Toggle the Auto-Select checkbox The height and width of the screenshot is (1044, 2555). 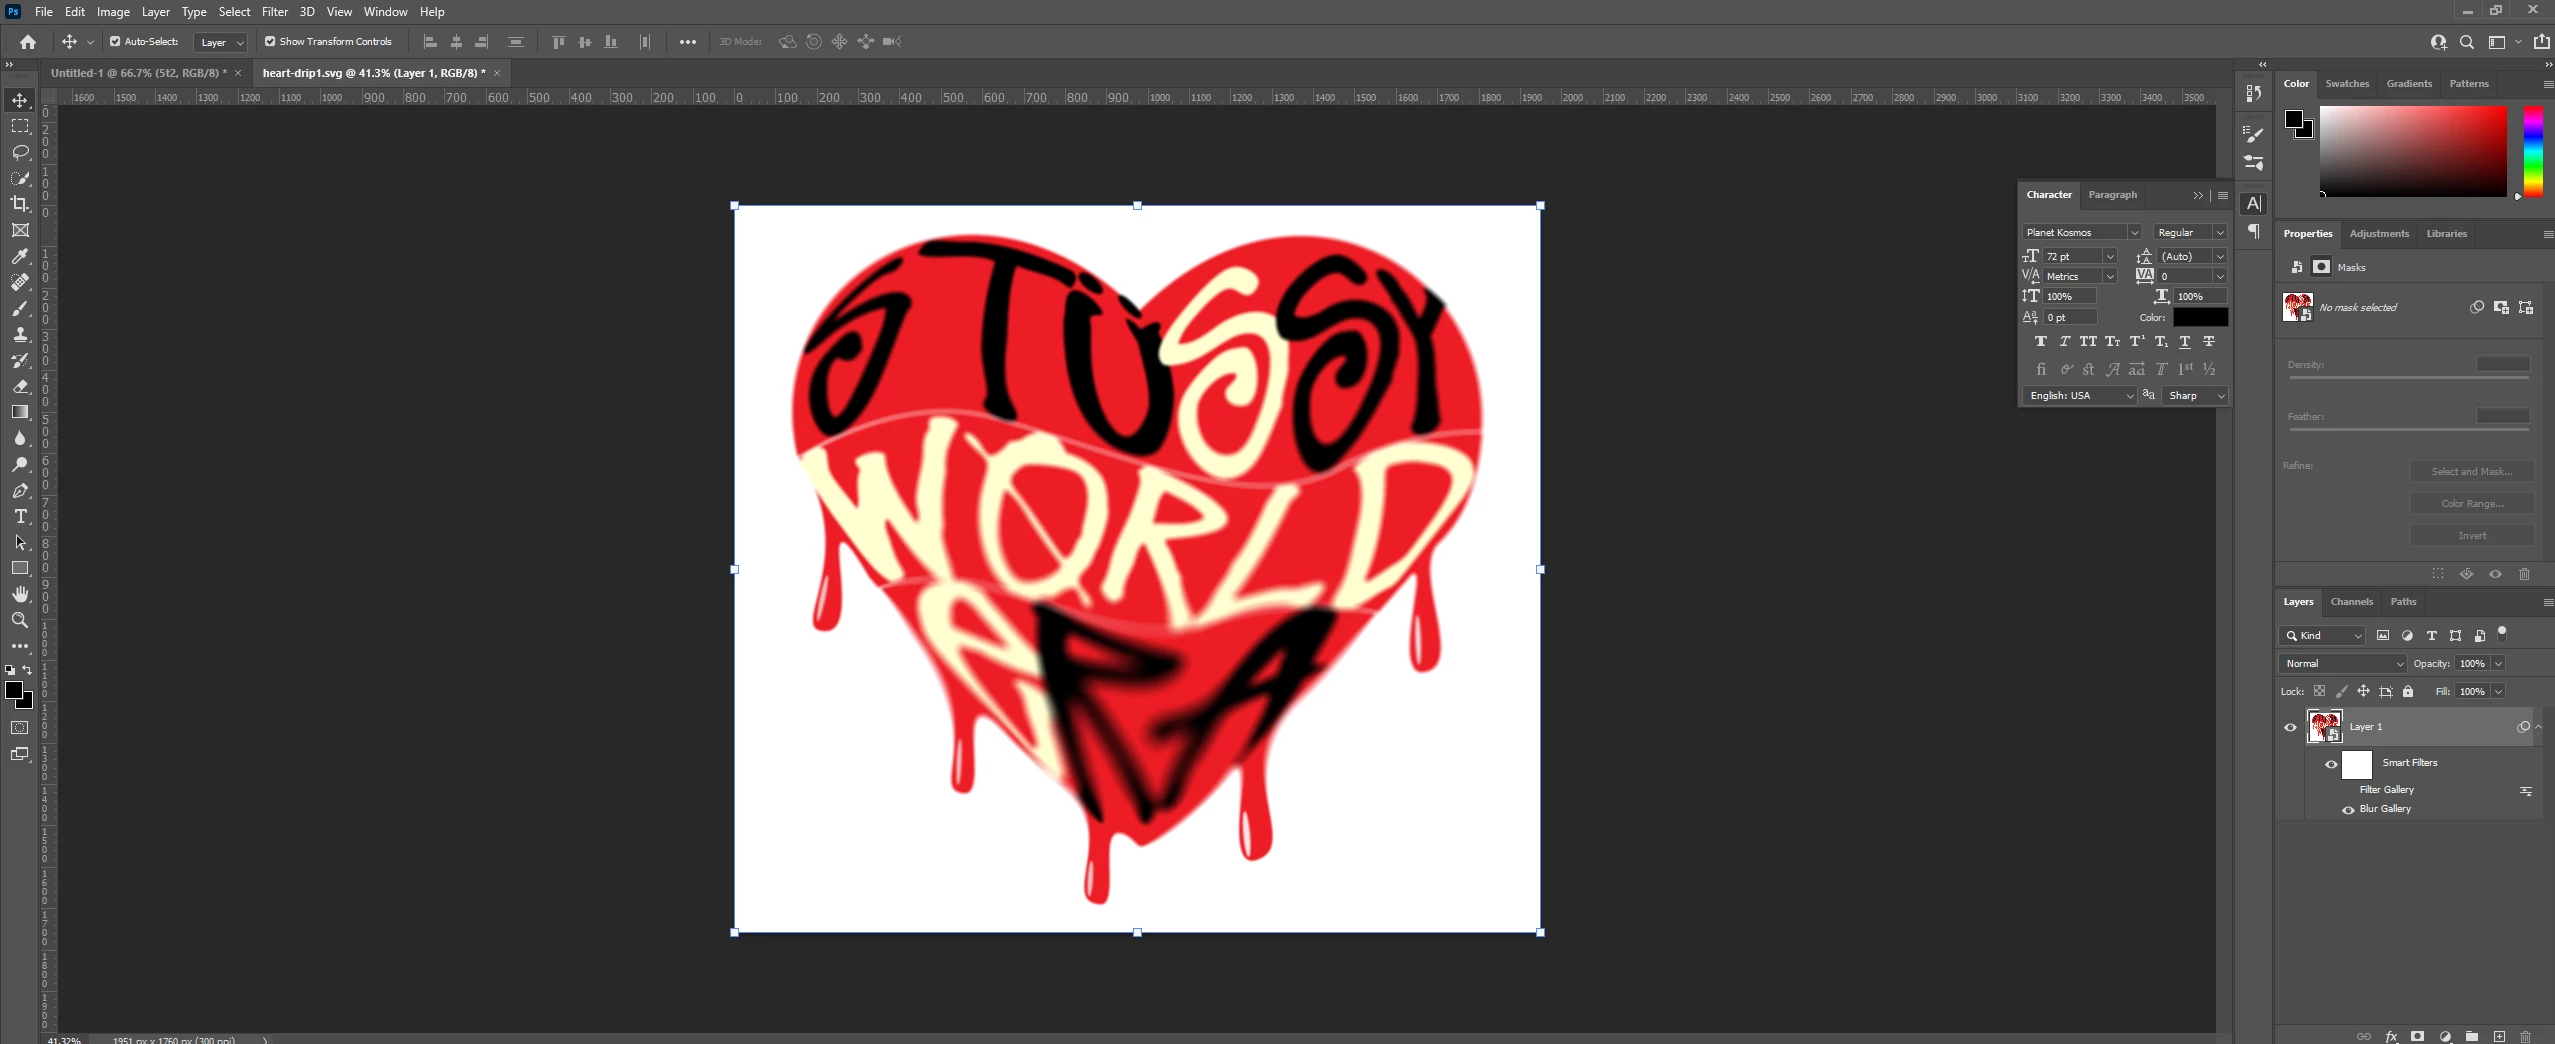click(115, 42)
